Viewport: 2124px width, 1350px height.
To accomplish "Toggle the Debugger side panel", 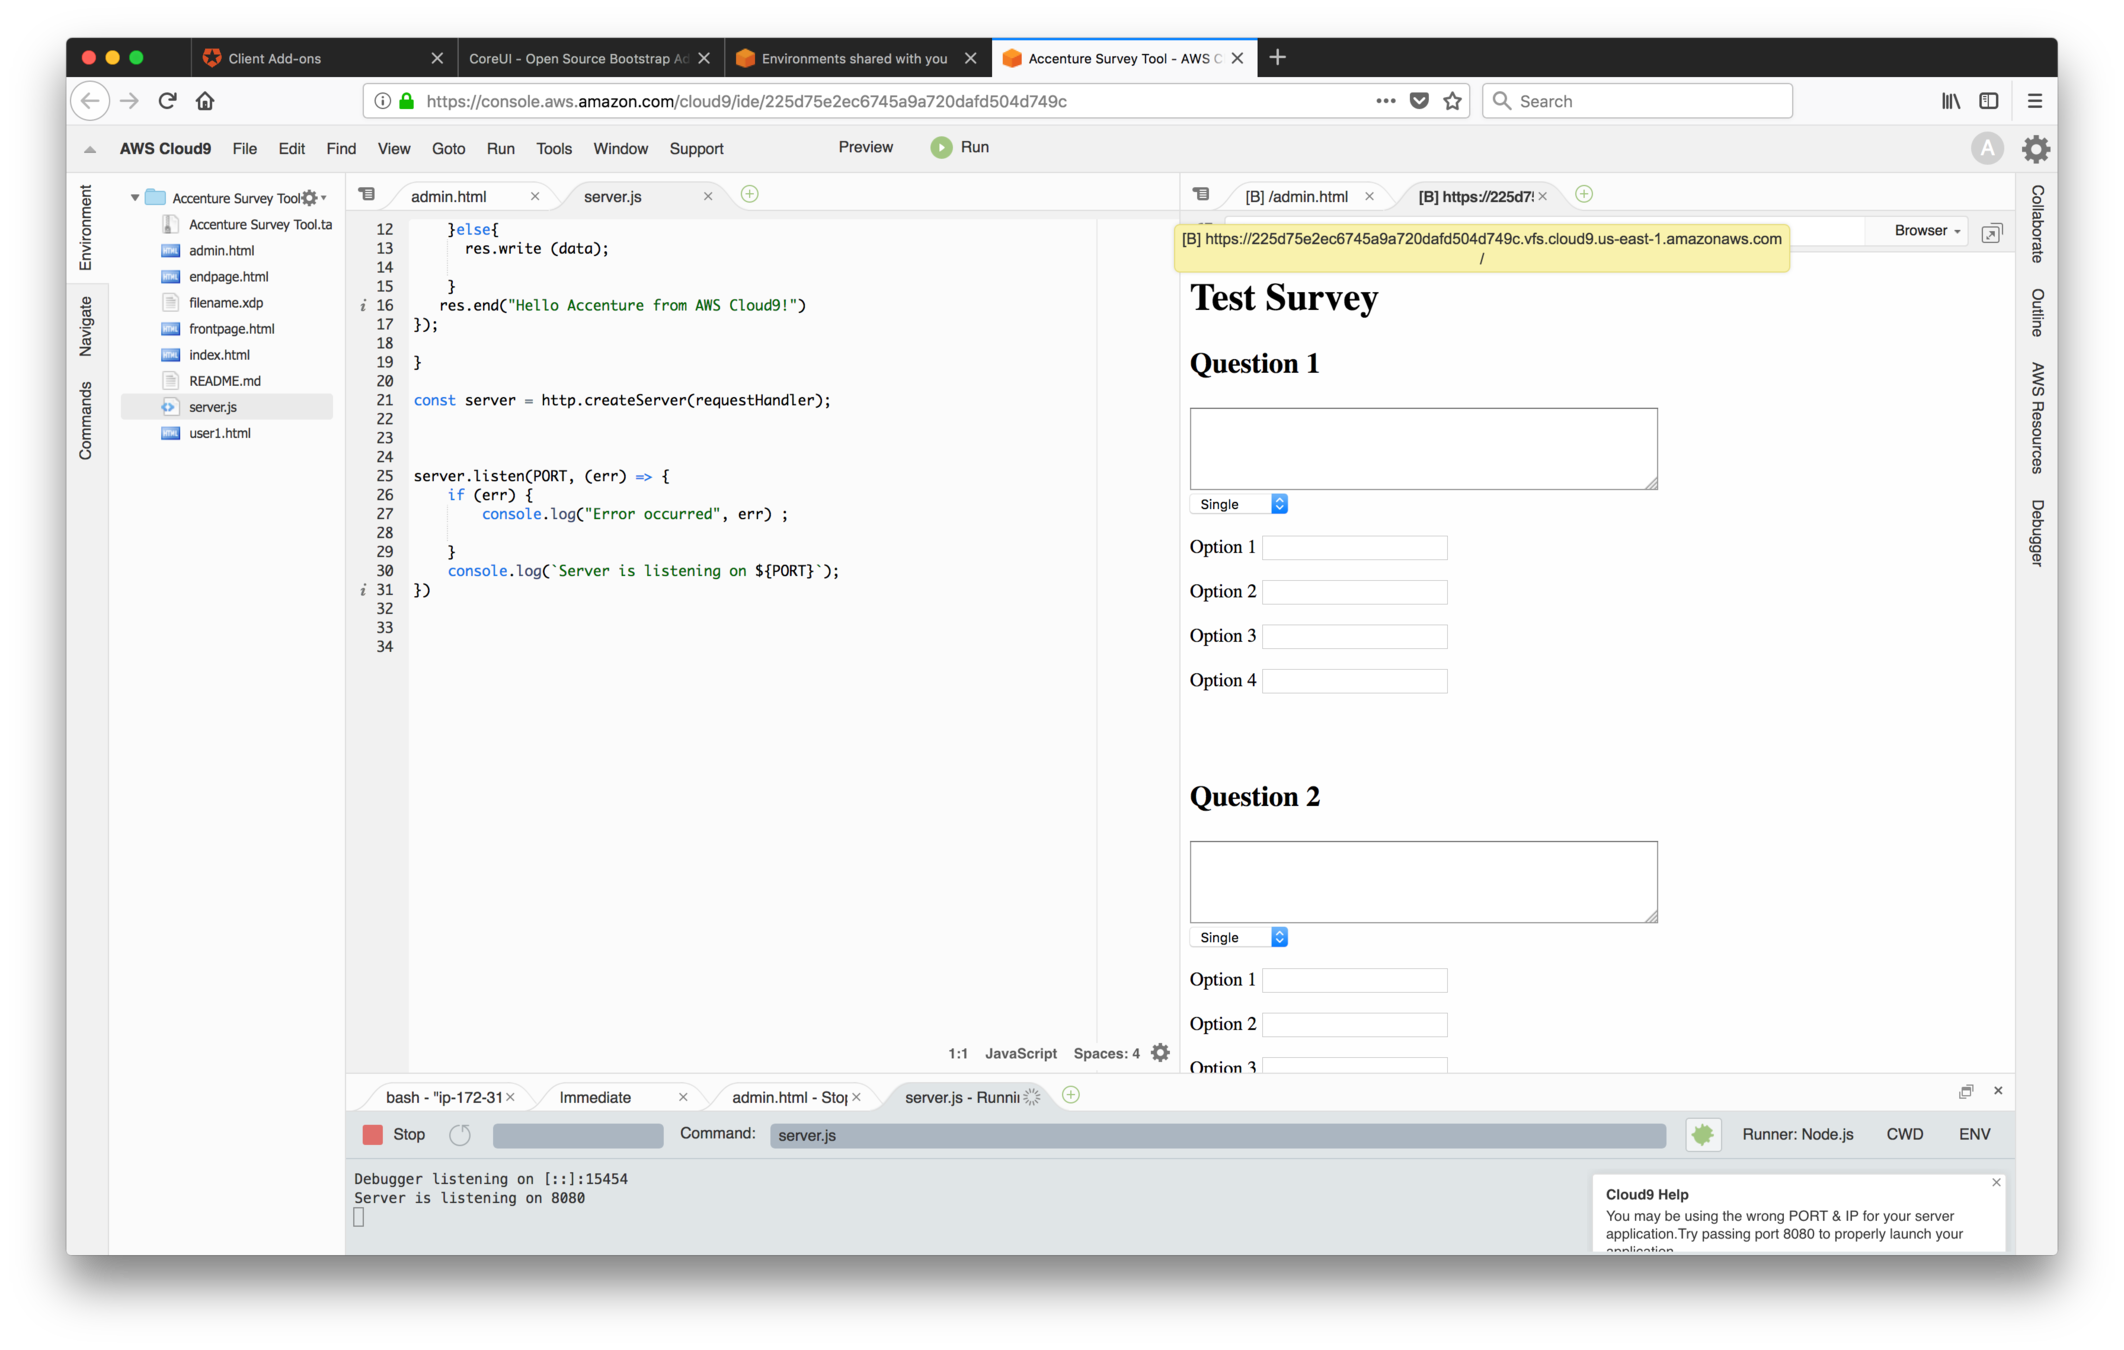I will [x=2037, y=533].
